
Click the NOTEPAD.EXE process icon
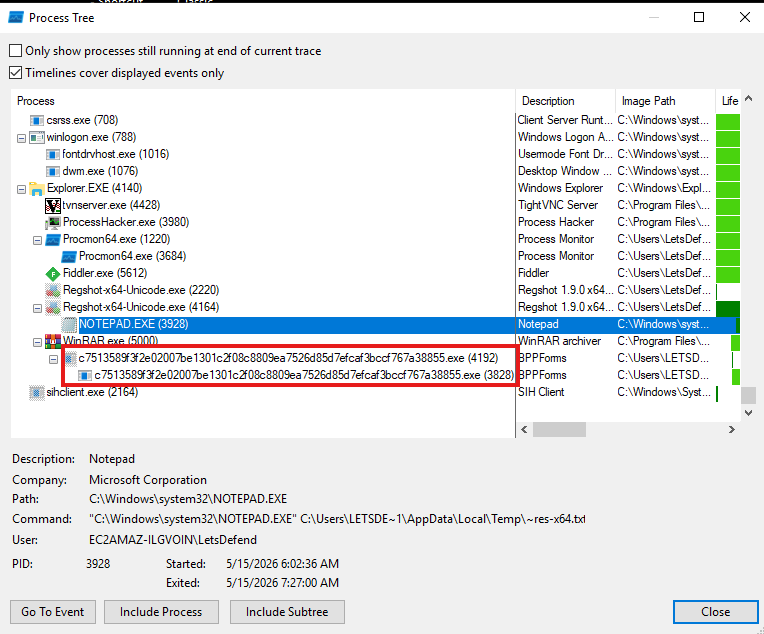(x=69, y=325)
